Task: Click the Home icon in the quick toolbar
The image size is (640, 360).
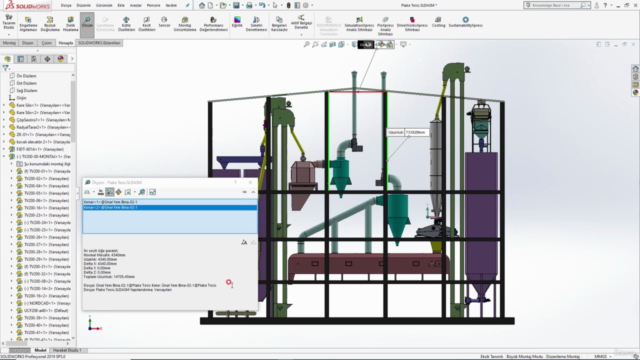Action: click(x=202, y=5)
